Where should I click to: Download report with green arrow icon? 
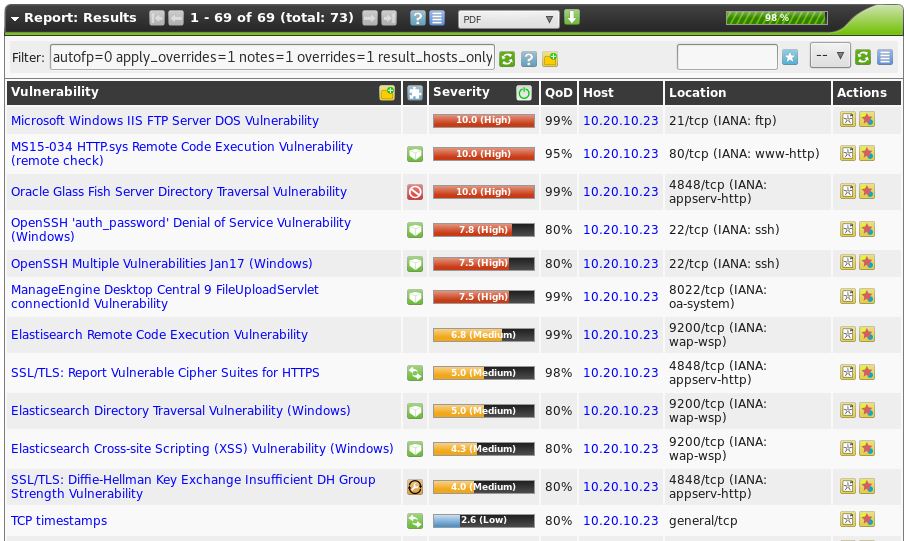[x=571, y=17]
